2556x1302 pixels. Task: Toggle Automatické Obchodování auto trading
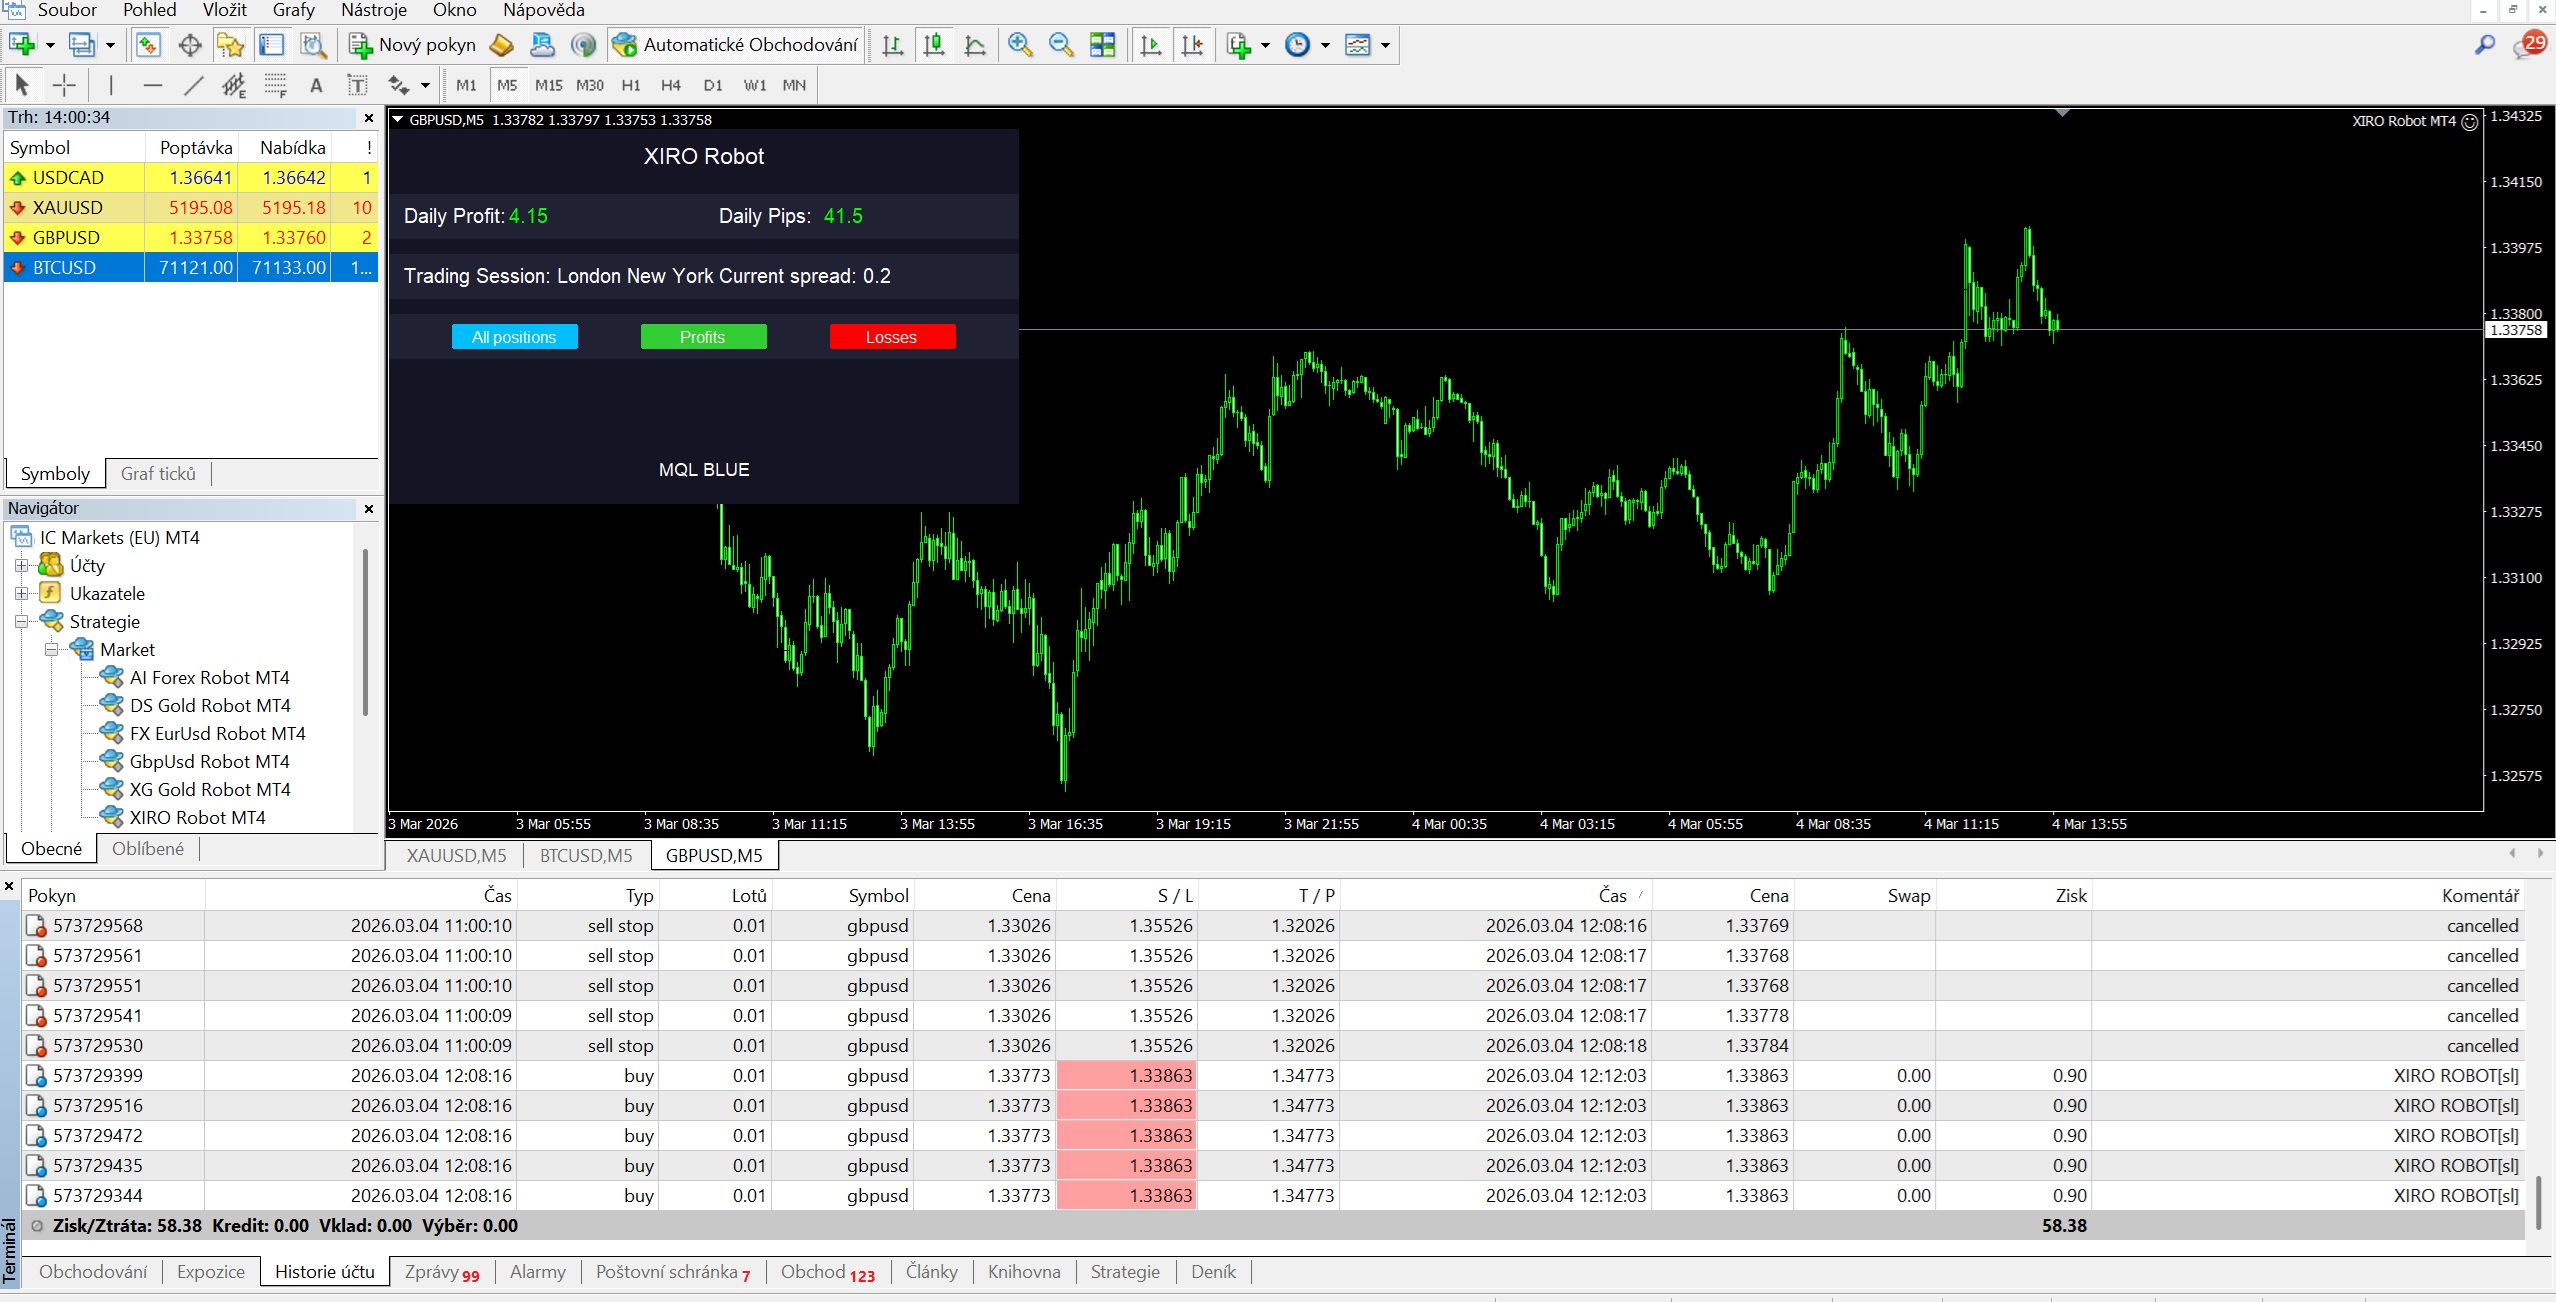click(x=735, y=45)
